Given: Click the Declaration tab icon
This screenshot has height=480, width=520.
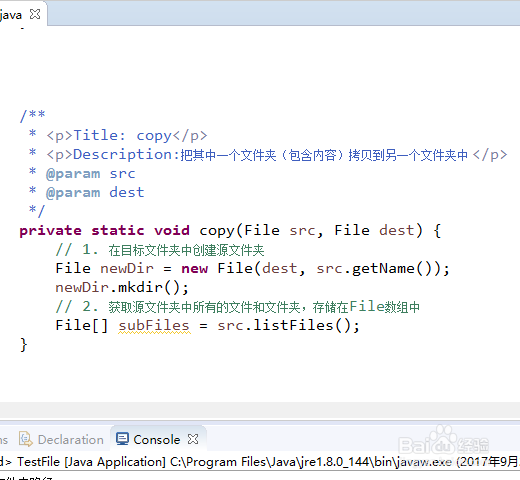Looking at the screenshot, I should coord(26,439).
